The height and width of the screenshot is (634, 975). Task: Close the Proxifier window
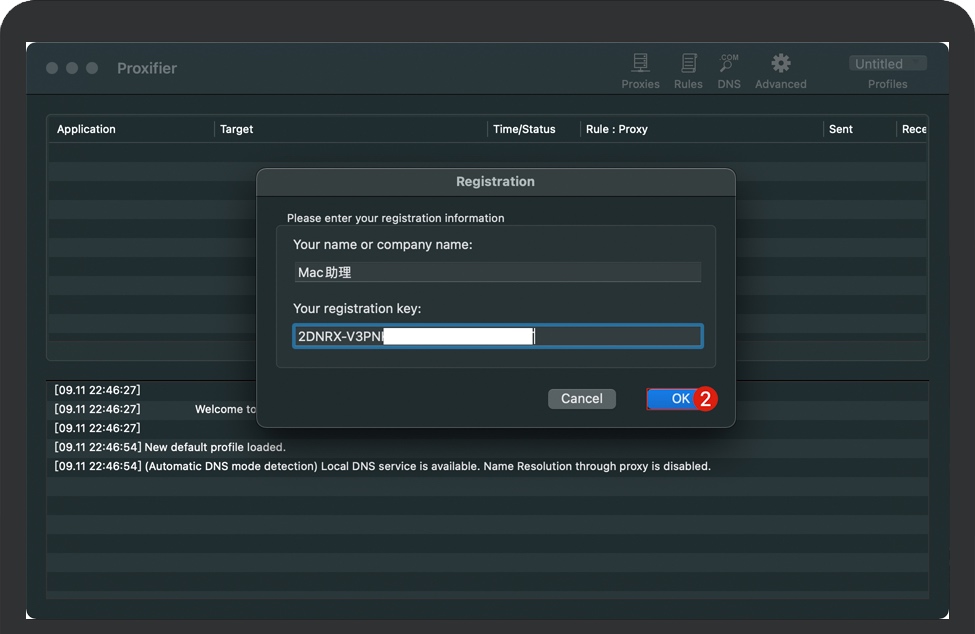click(52, 68)
